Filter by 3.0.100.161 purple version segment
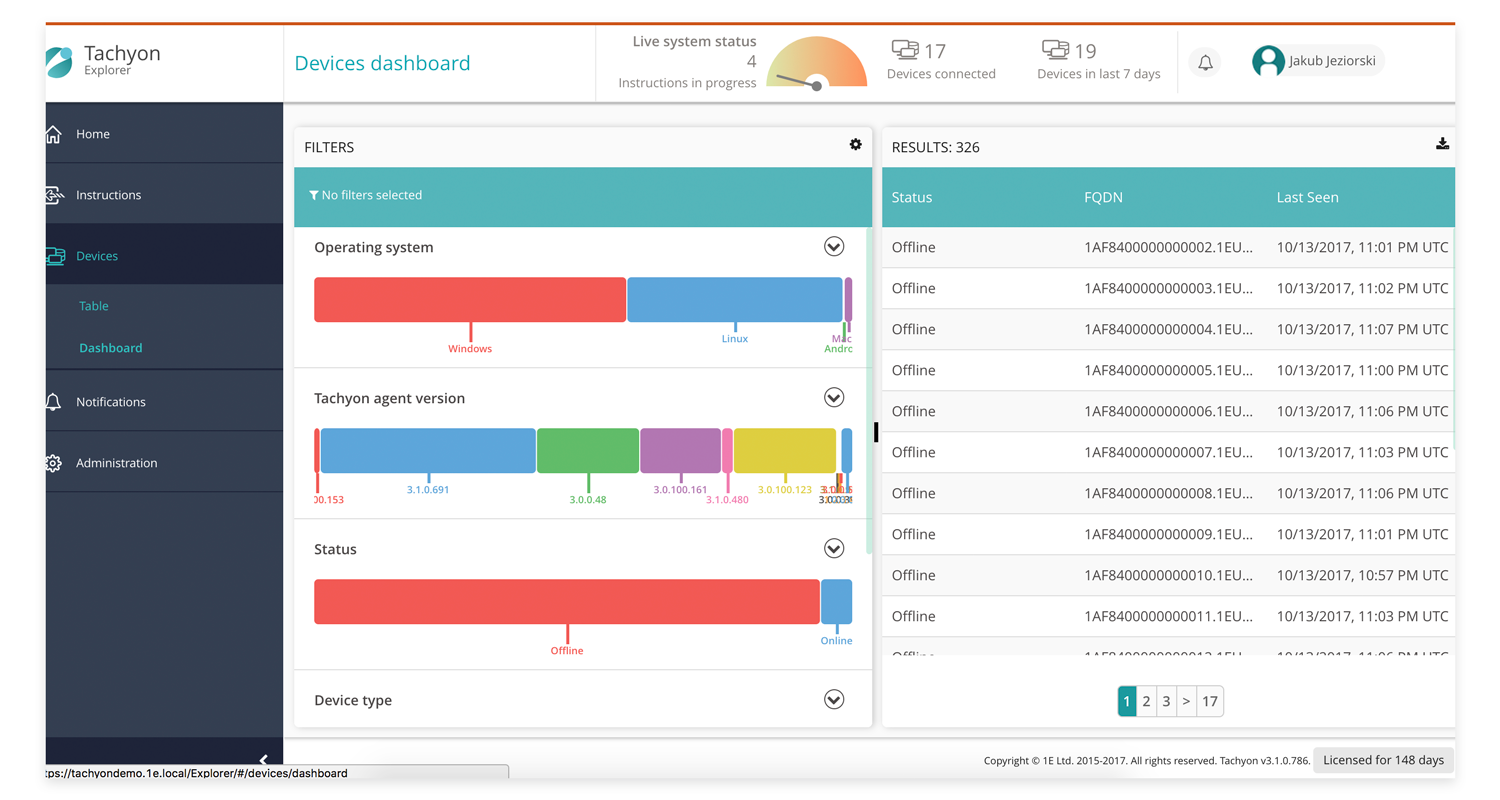 click(680, 451)
